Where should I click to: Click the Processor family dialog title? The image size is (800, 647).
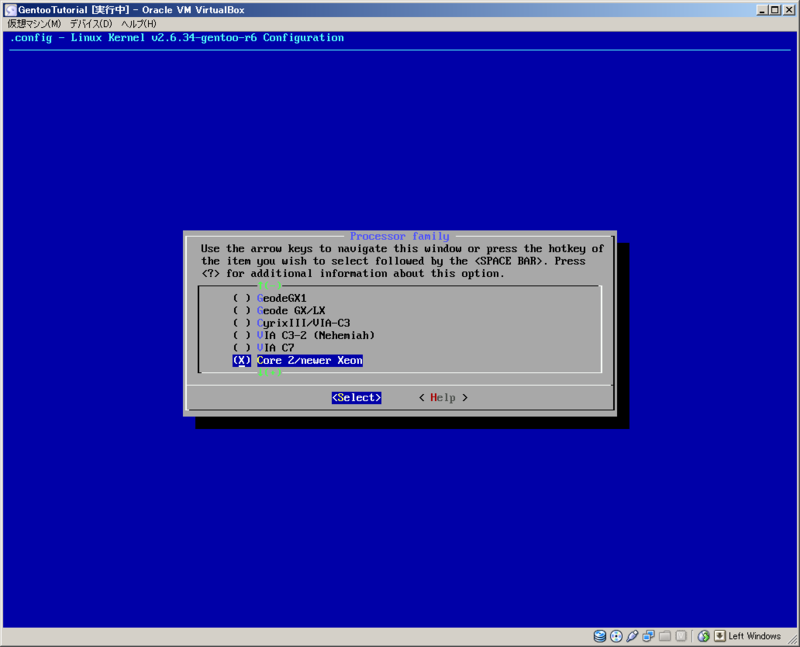pos(399,236)
